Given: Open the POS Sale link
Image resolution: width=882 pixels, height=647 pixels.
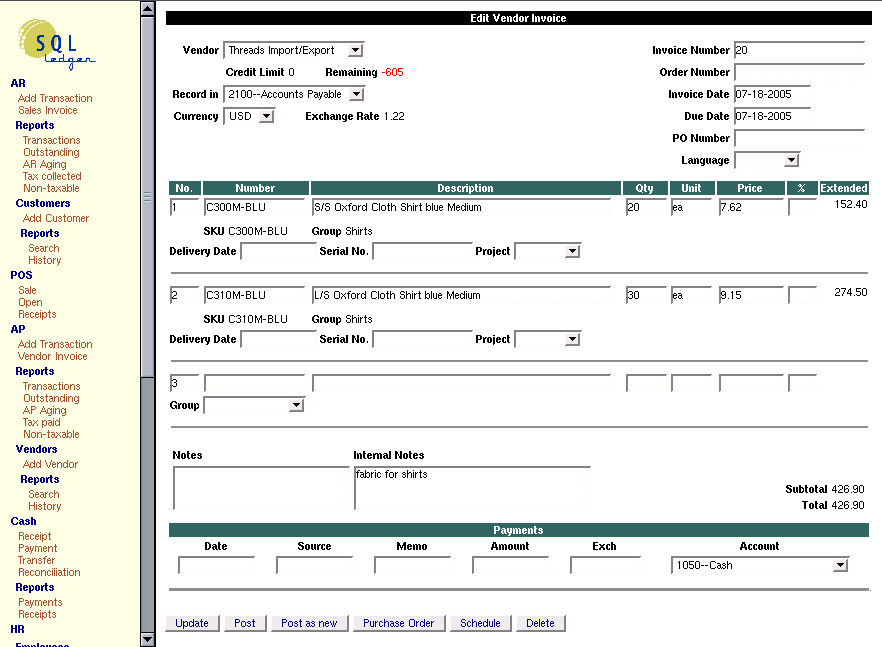Looking at the screenshot, I should point(27,290).
